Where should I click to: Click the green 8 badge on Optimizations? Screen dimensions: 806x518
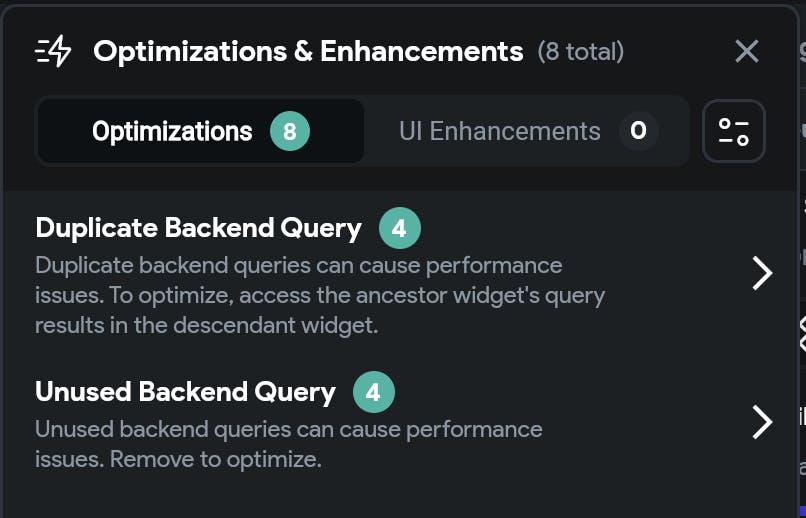tap(290, 131)
